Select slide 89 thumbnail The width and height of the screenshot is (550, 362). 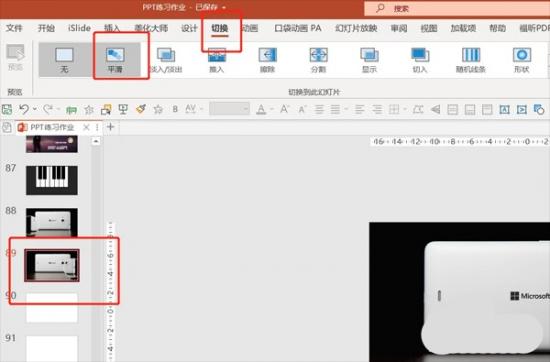[x=52, y=265]
